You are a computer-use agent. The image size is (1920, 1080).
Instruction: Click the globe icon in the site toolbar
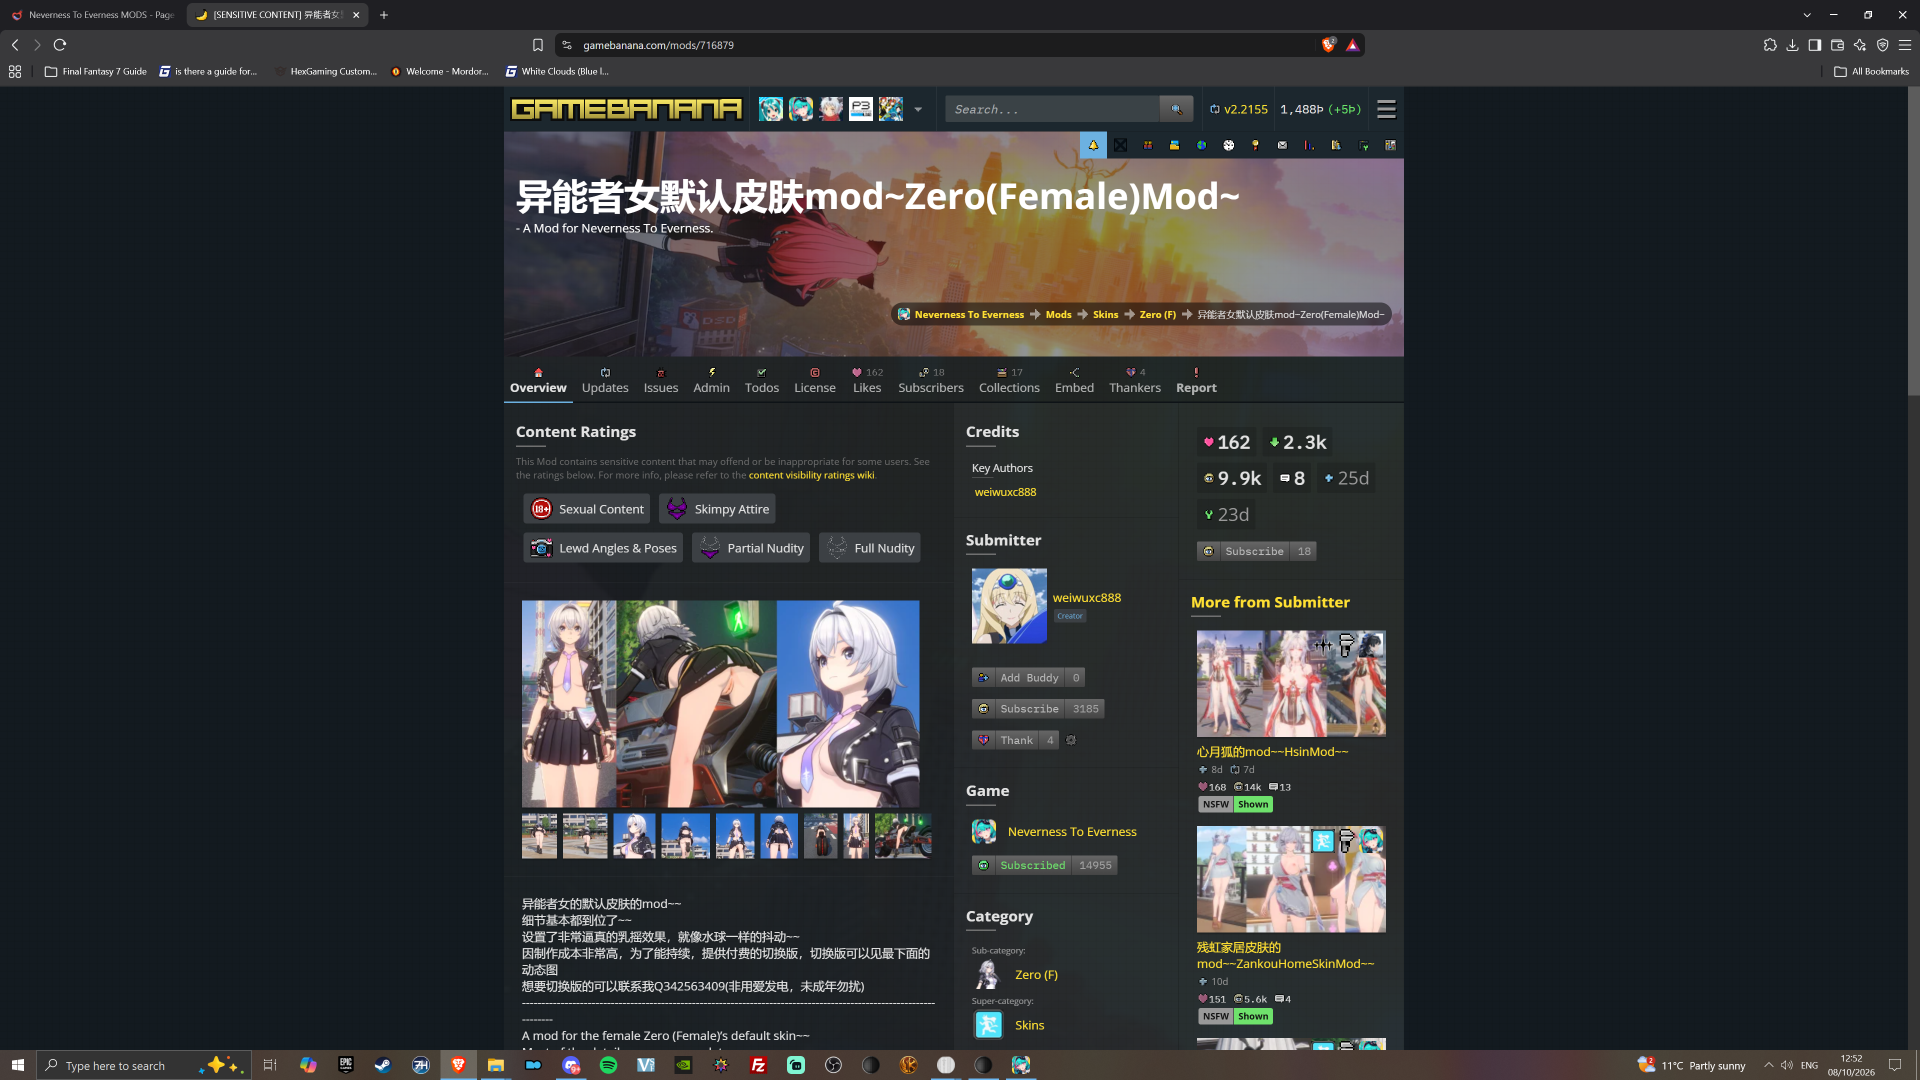click(1201, 145)
